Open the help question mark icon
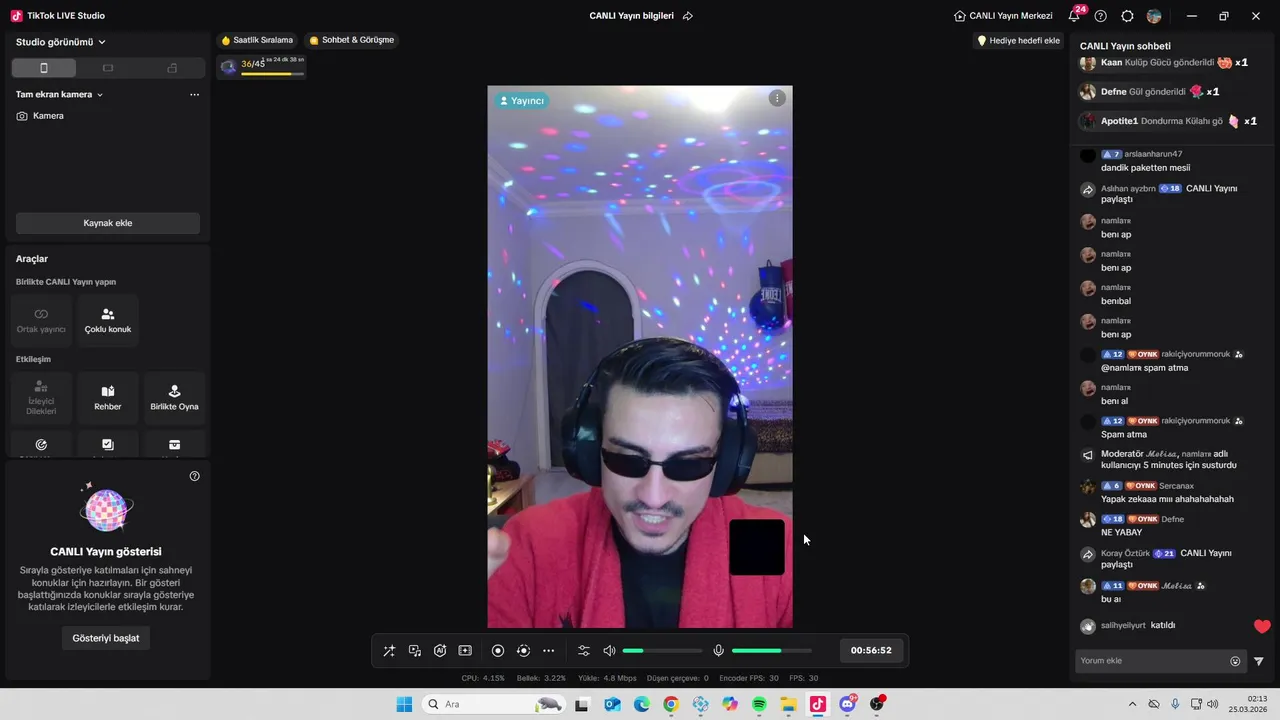Screen dimensions: 1280x720 coord(1101,16)
